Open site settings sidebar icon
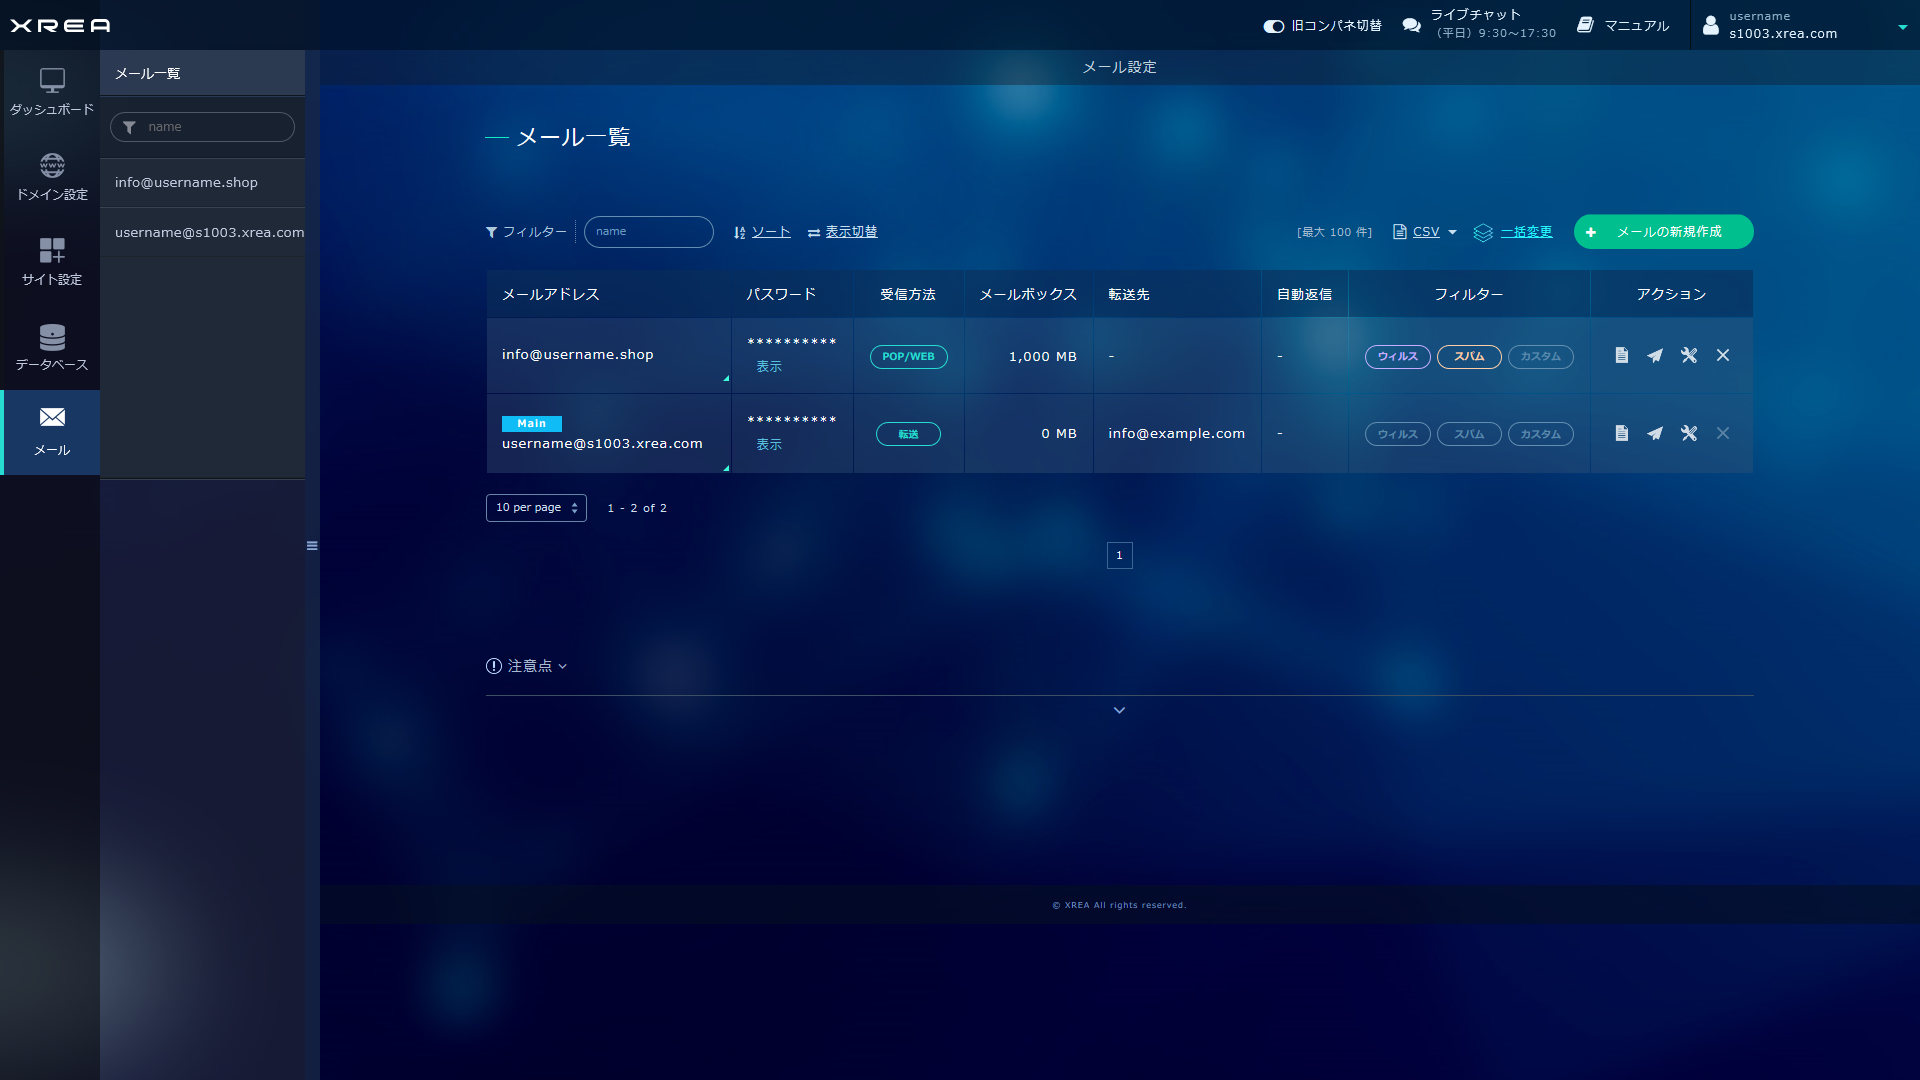 [52, 261]
